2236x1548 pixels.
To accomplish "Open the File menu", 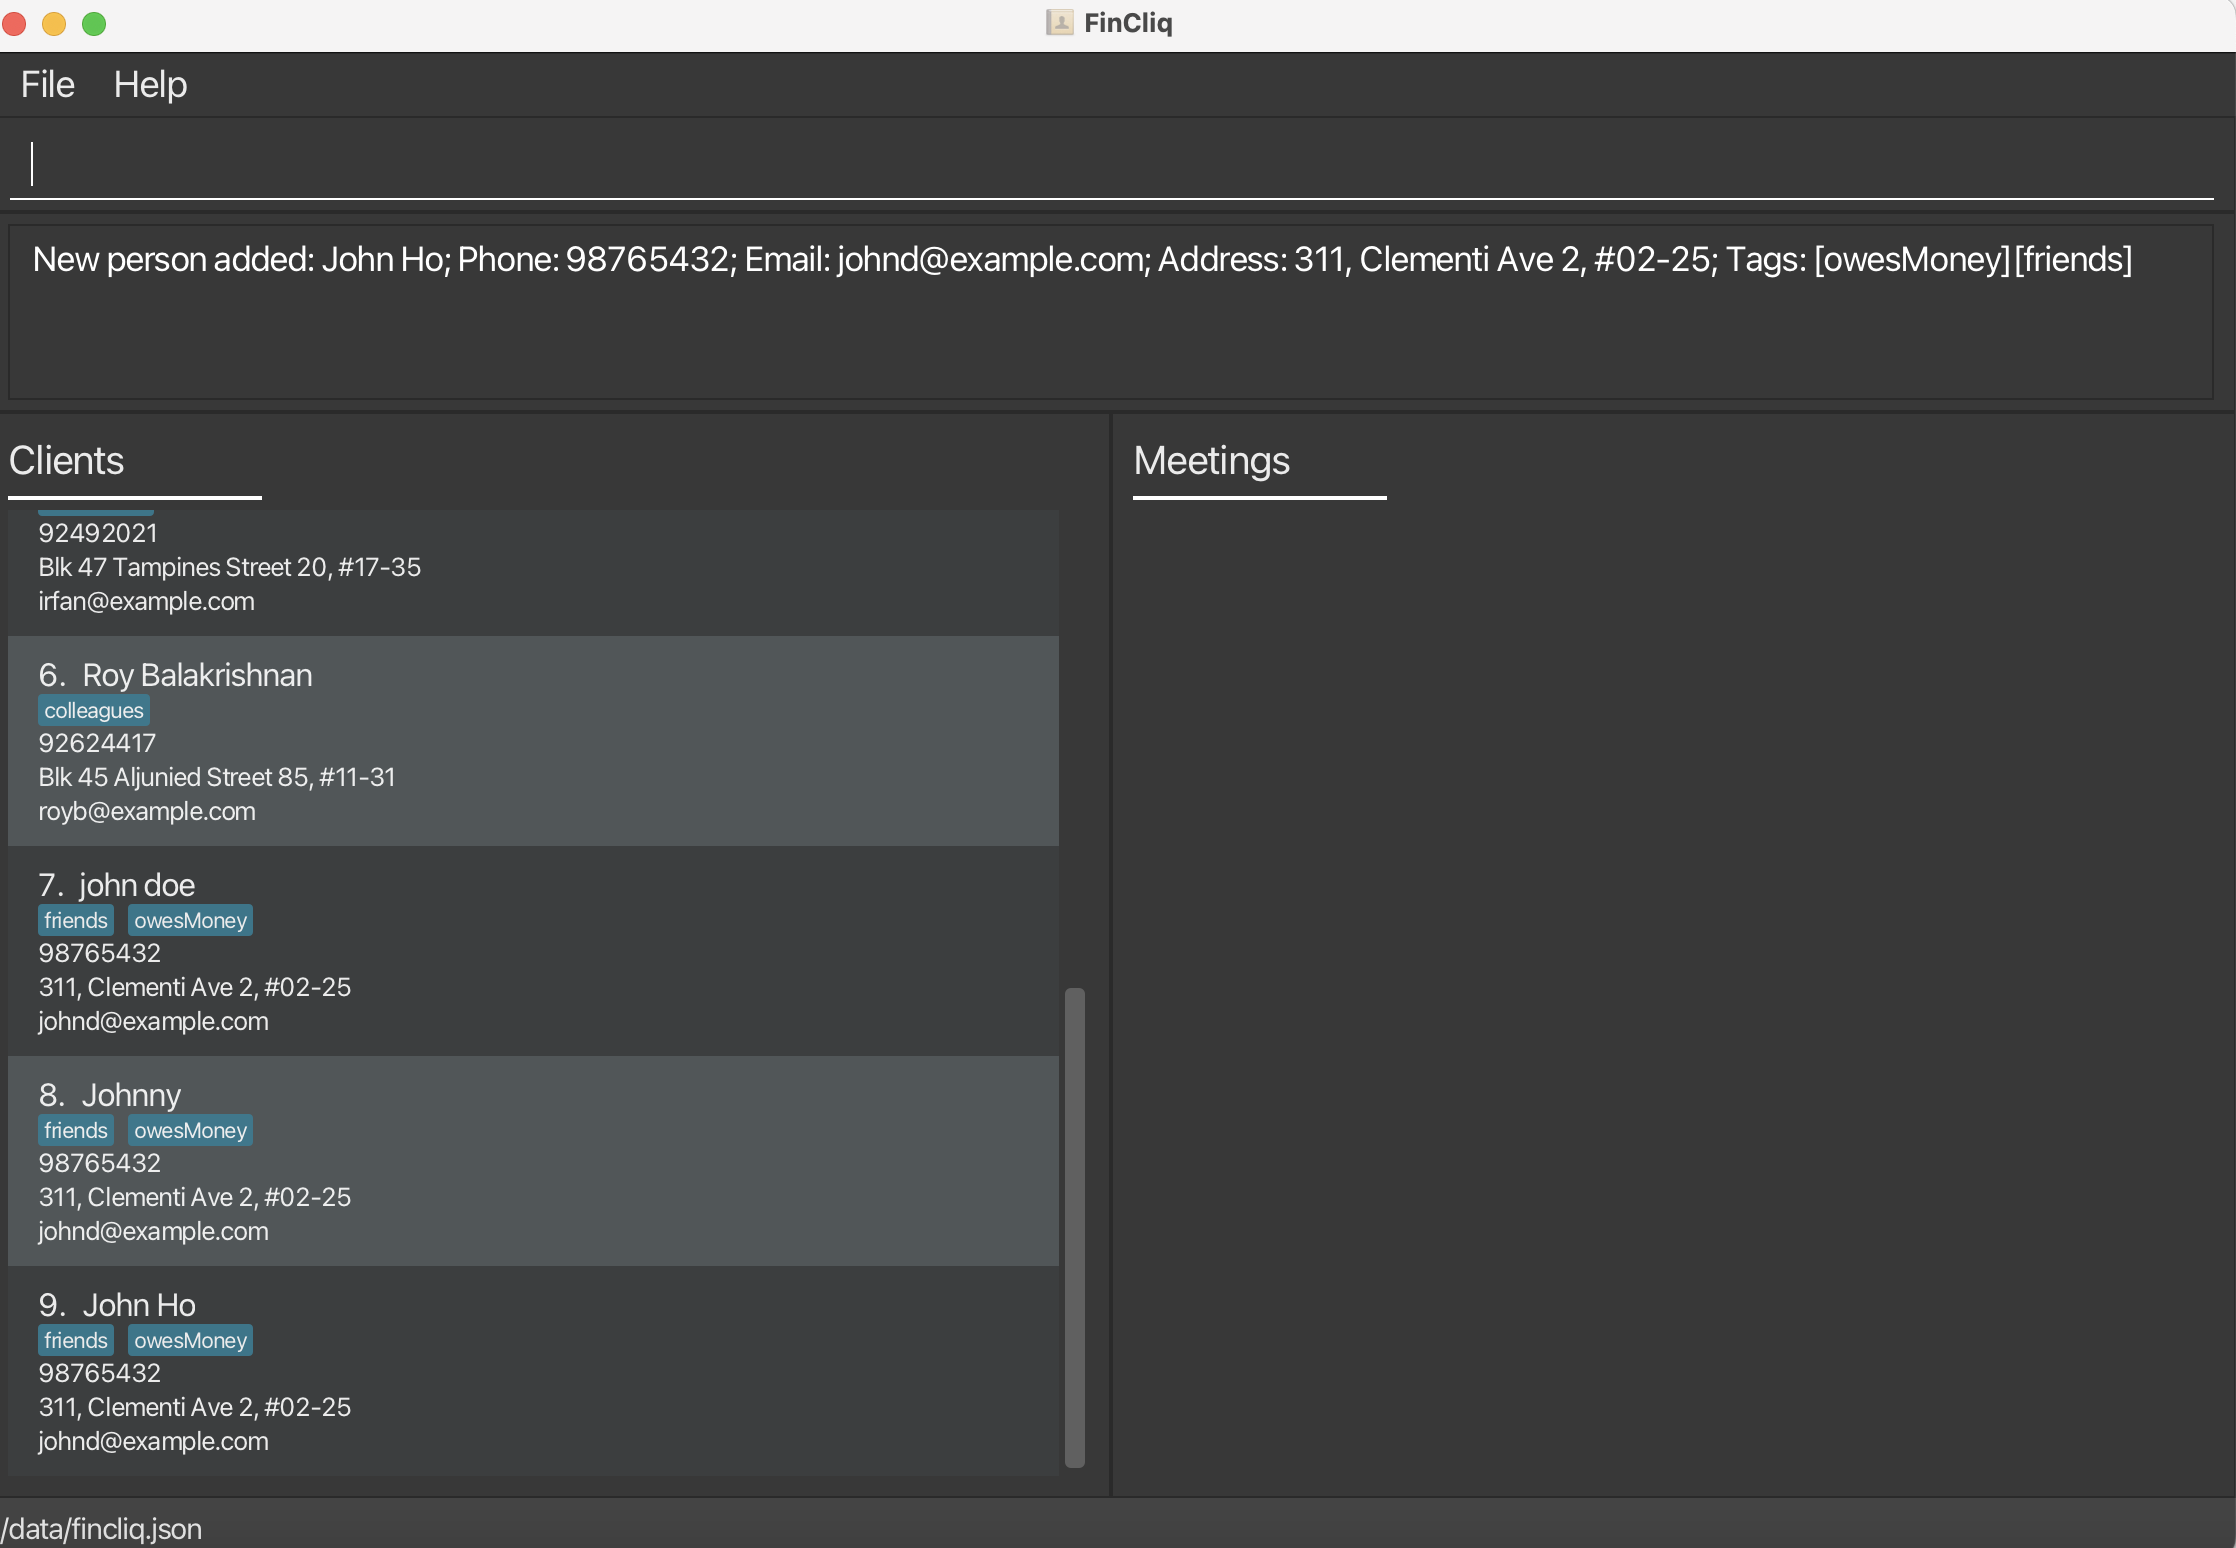I will pyautogui.click(x=47, y=85).
